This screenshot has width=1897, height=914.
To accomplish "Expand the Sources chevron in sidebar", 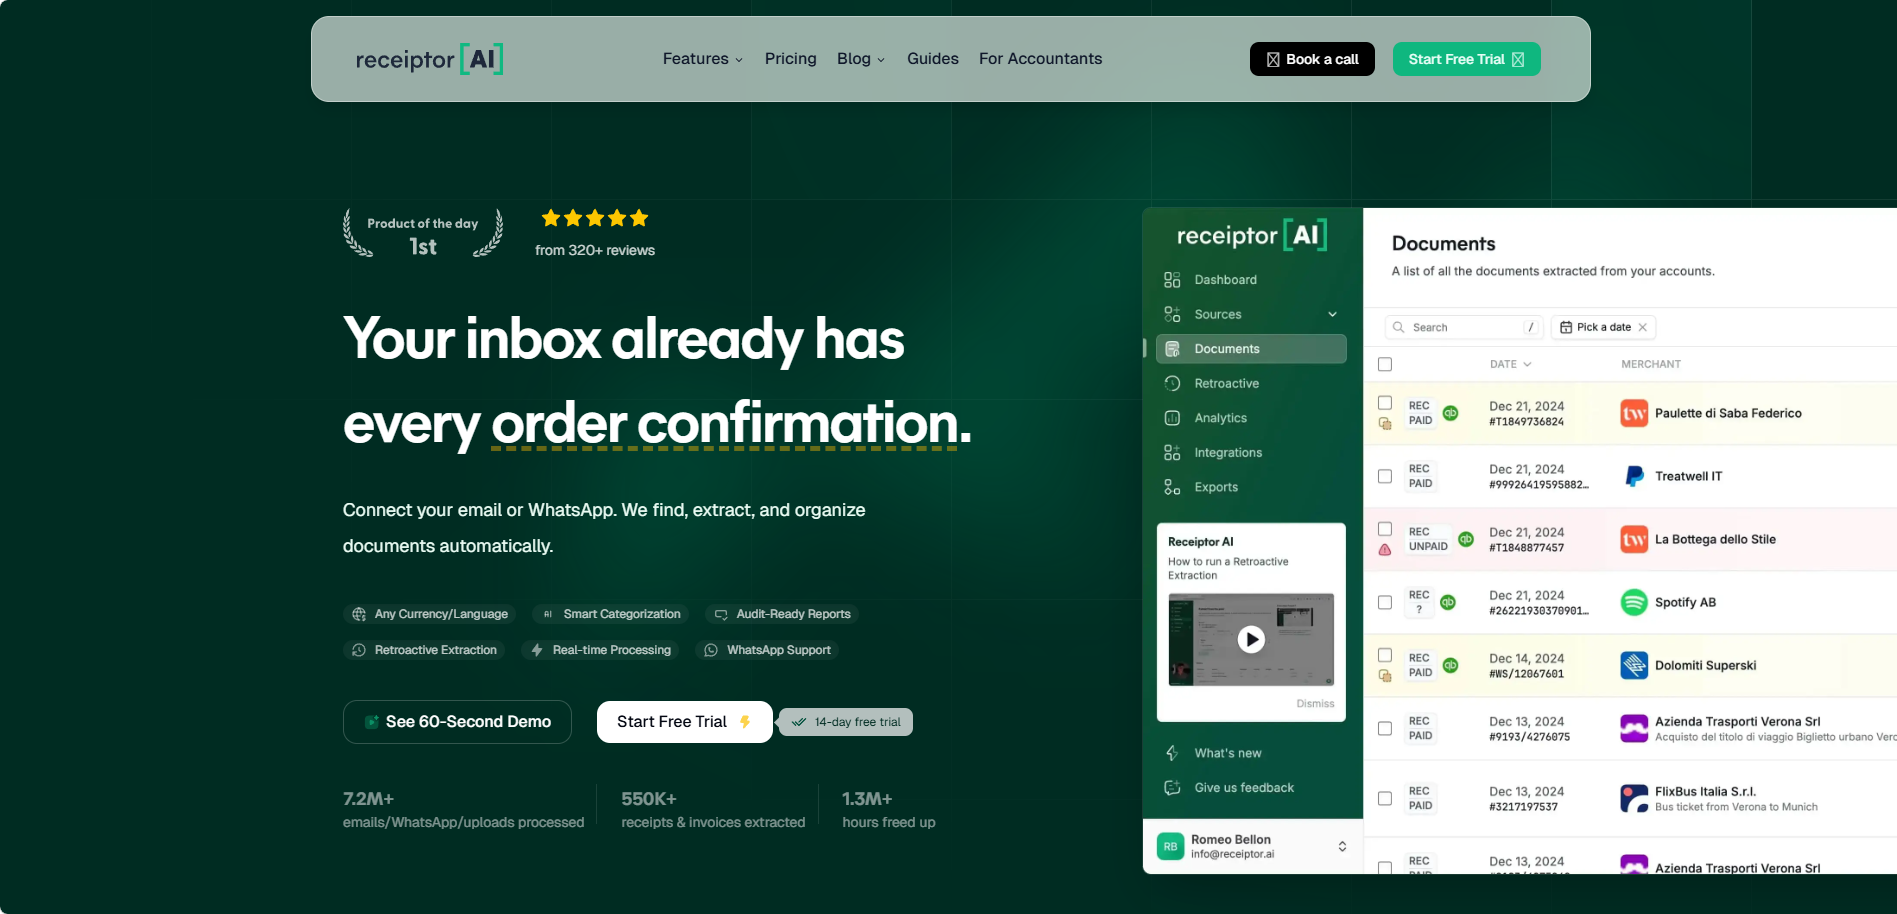I will (1332, 314).
